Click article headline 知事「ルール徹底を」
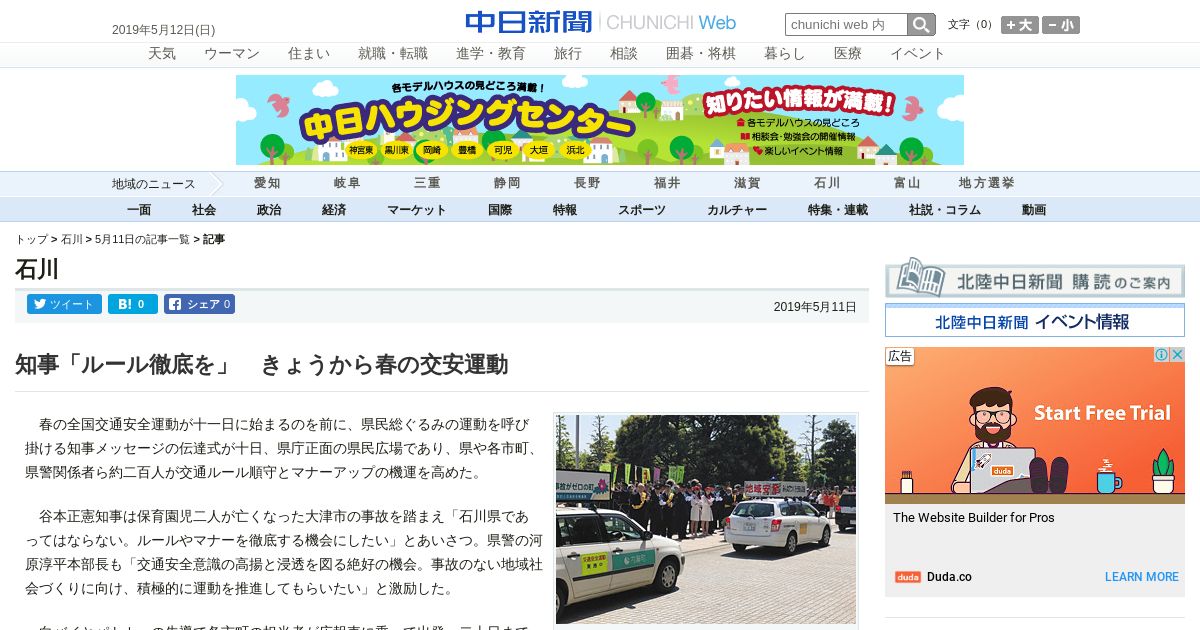1200x630 pixels. click(x=261, y=364)
